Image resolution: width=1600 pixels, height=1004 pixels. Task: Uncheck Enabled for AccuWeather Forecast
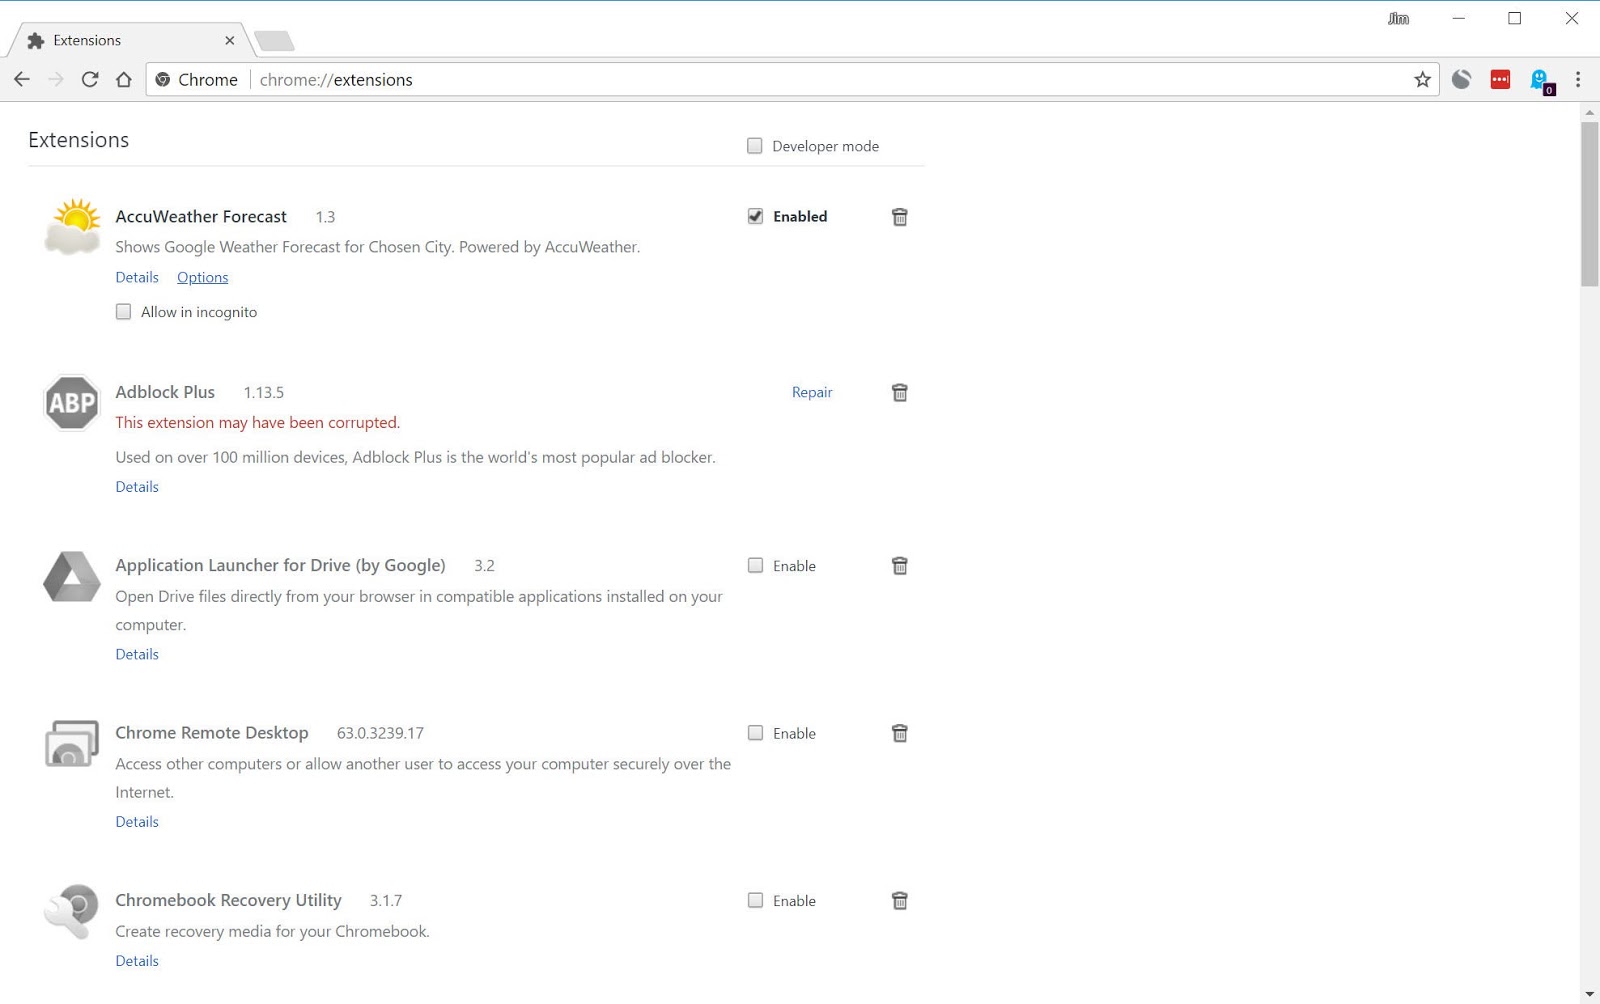point(755,216)
